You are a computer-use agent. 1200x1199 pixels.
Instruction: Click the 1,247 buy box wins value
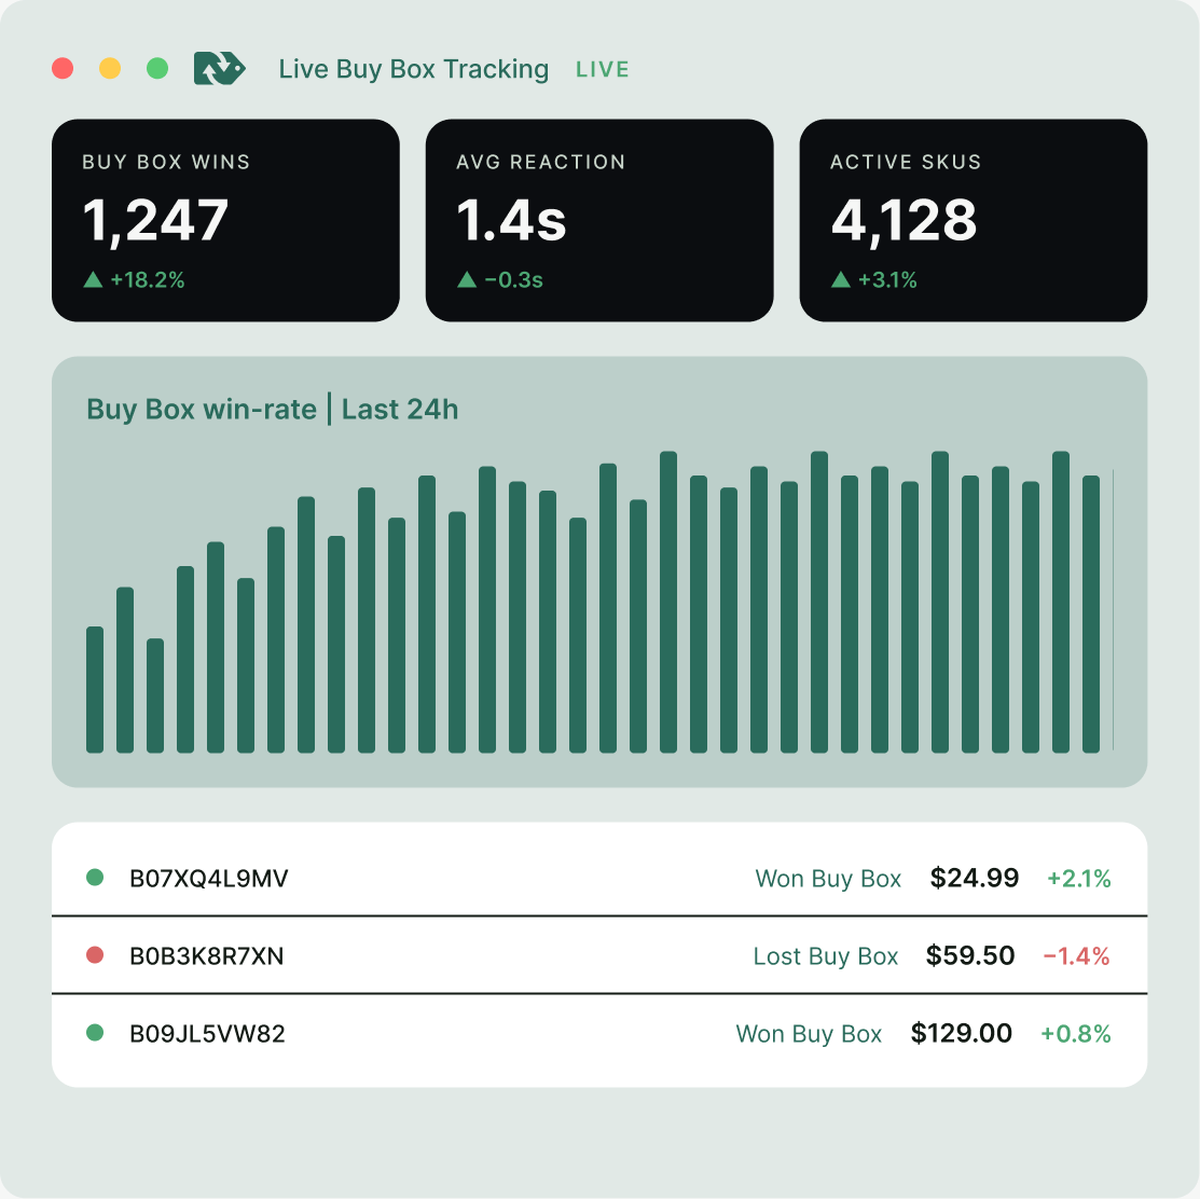coord(155,221)
